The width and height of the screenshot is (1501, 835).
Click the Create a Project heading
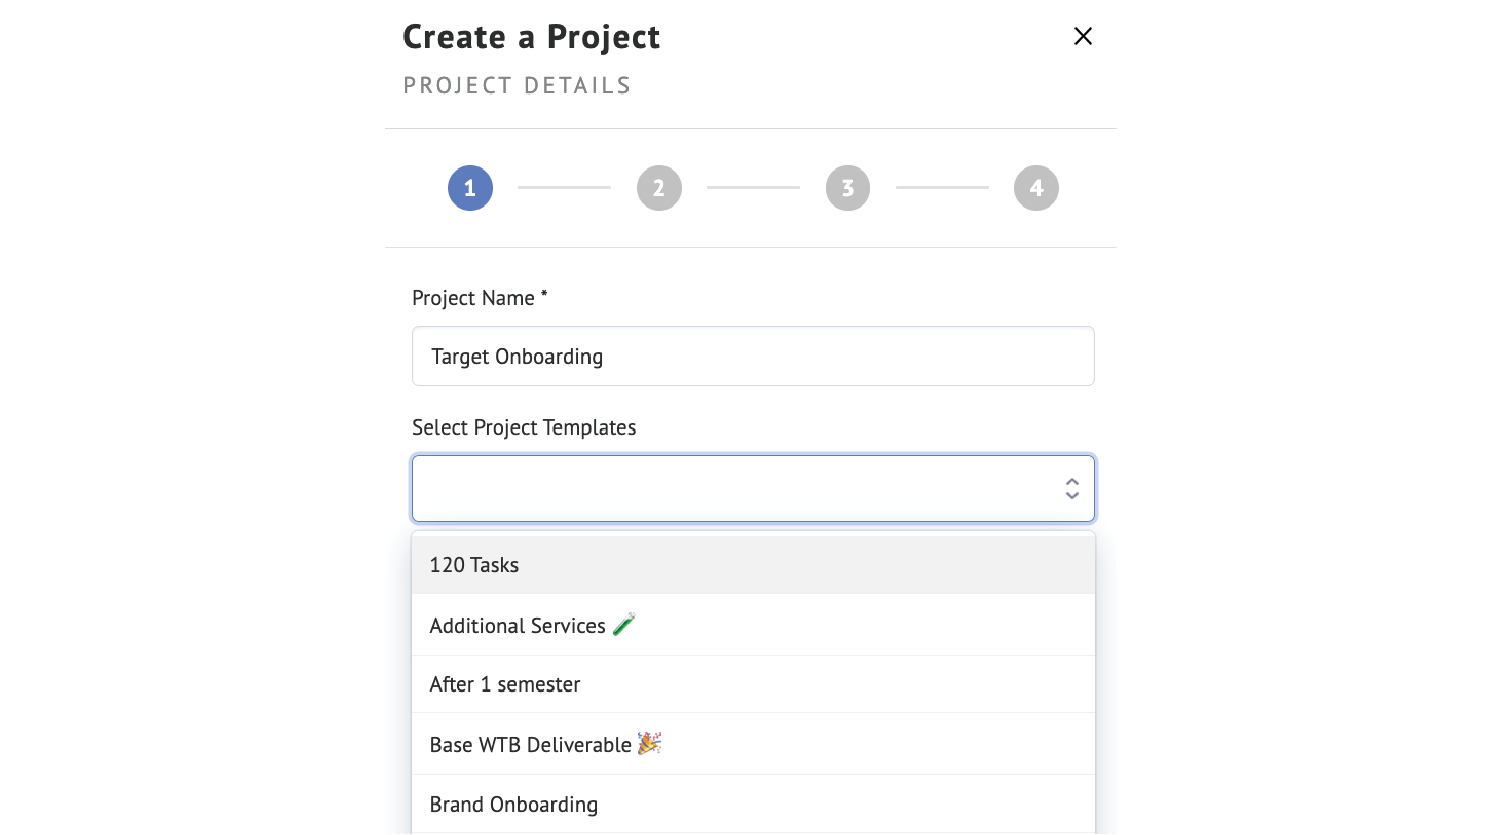(x=531, y=37)
